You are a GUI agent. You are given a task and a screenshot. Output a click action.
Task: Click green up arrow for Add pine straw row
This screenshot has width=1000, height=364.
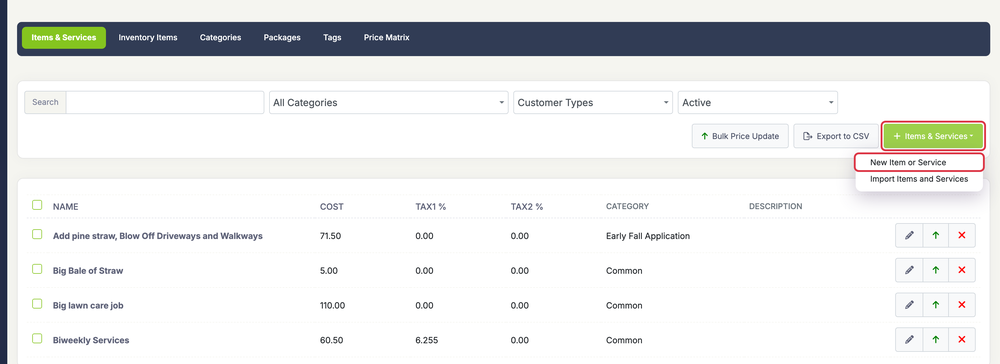pyautogui.click(x=936, y=236)
